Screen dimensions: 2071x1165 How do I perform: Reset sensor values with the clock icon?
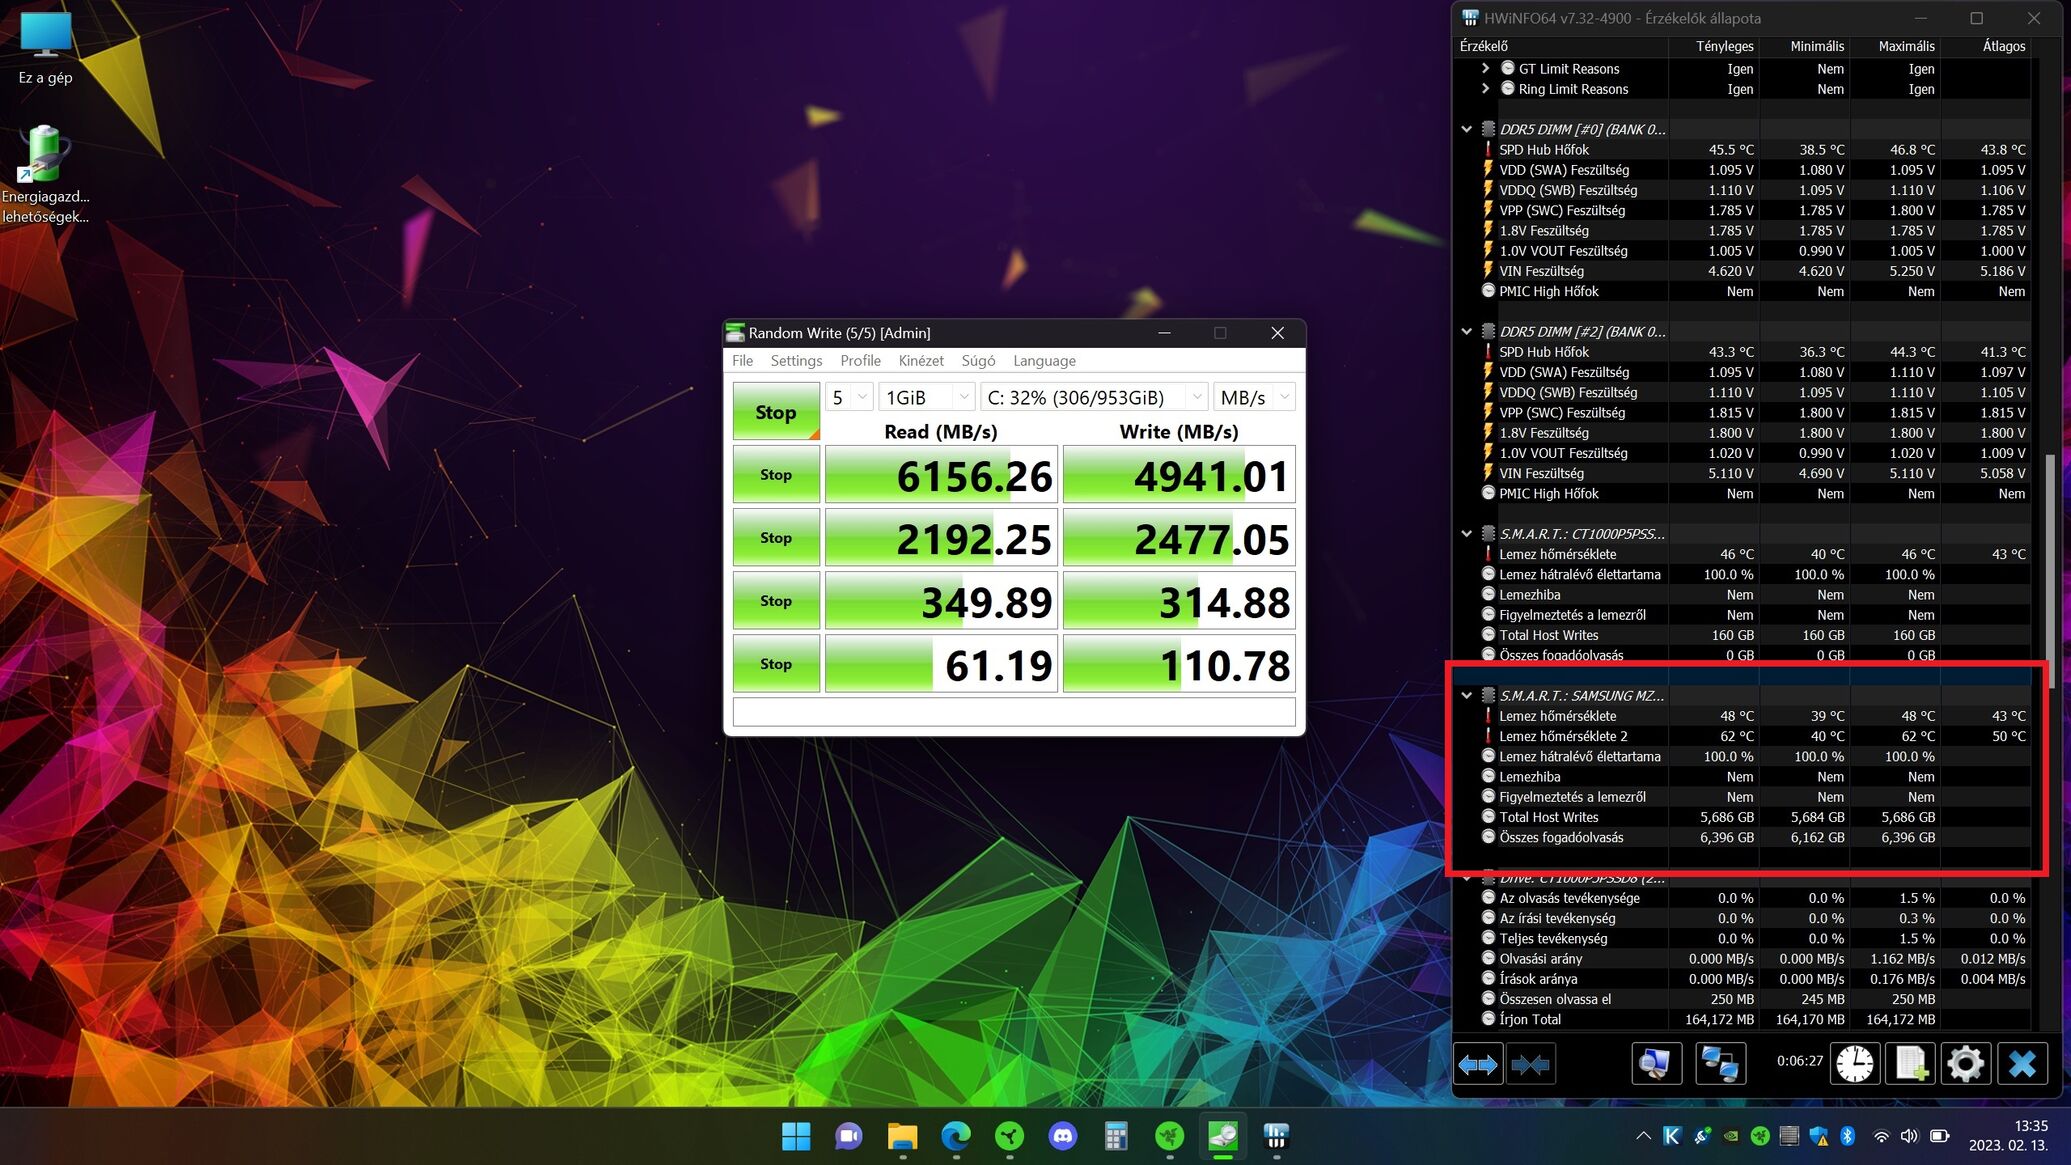pos(1855,1064)
